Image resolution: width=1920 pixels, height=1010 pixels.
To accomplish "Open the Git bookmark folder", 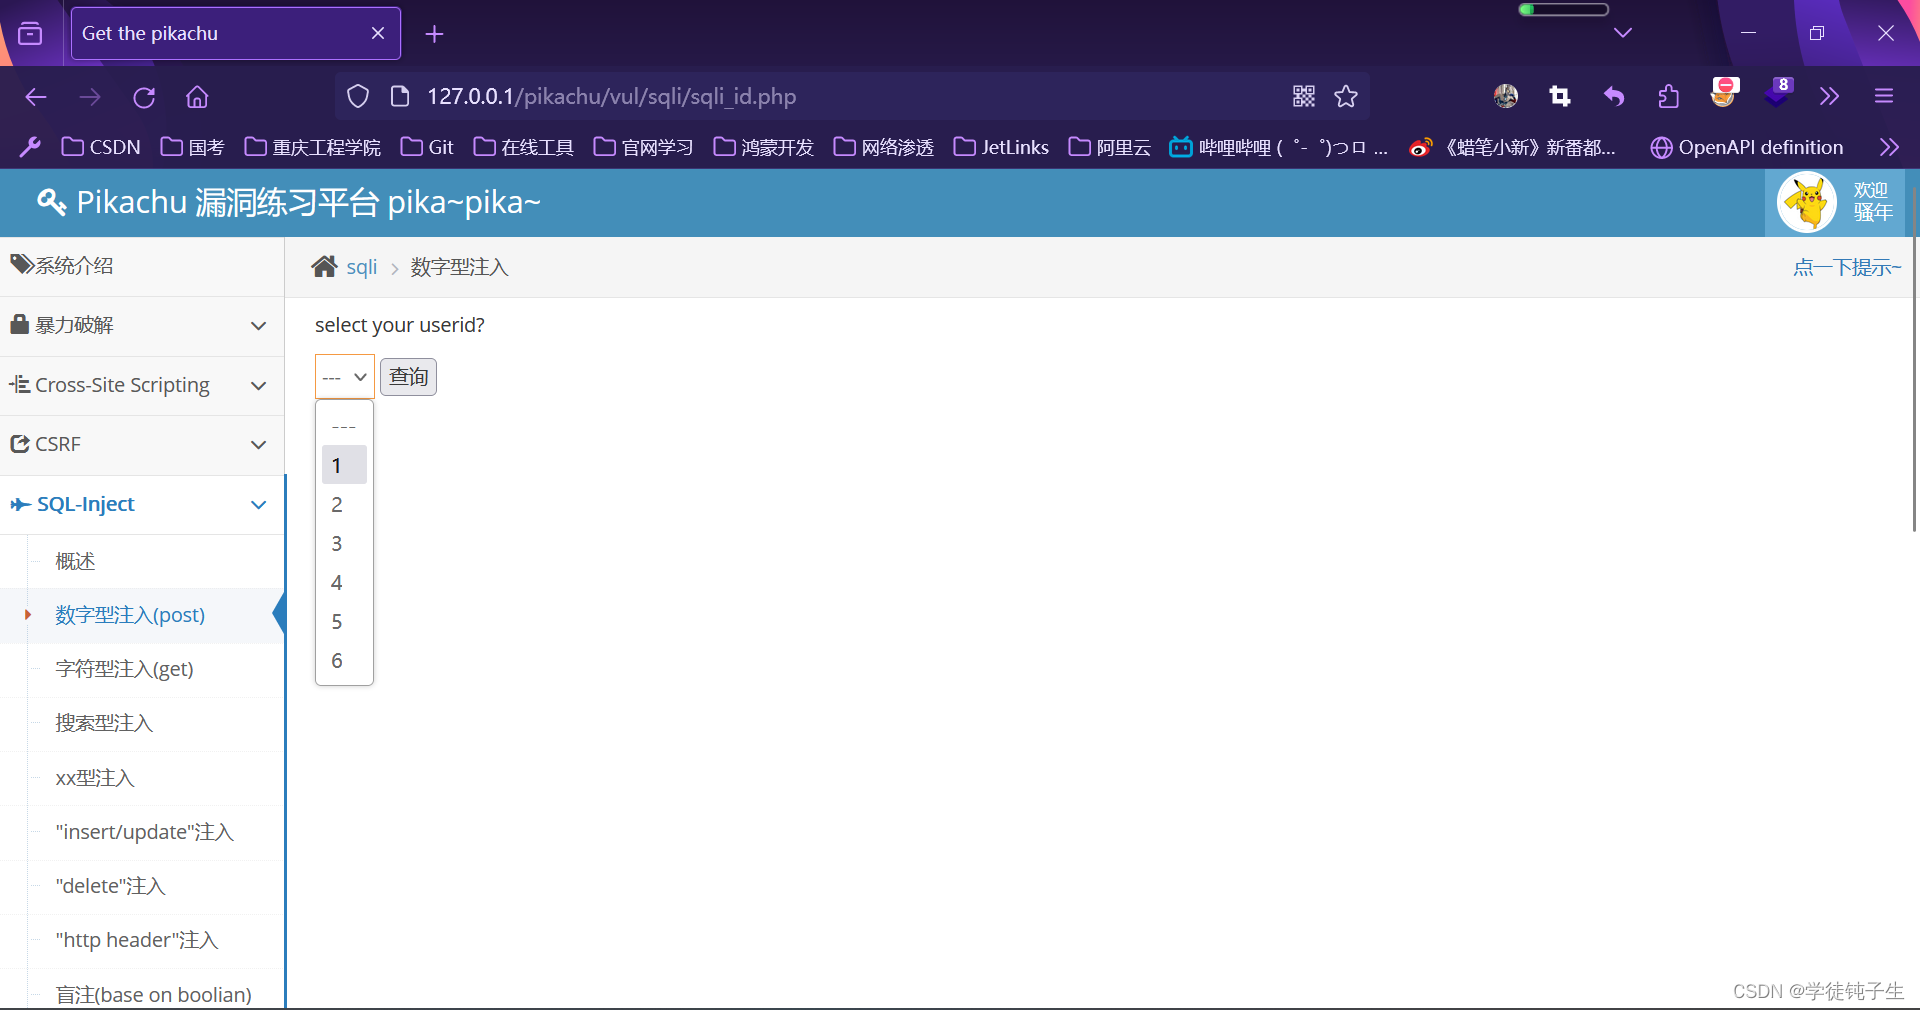I will [x=427, y=147].
